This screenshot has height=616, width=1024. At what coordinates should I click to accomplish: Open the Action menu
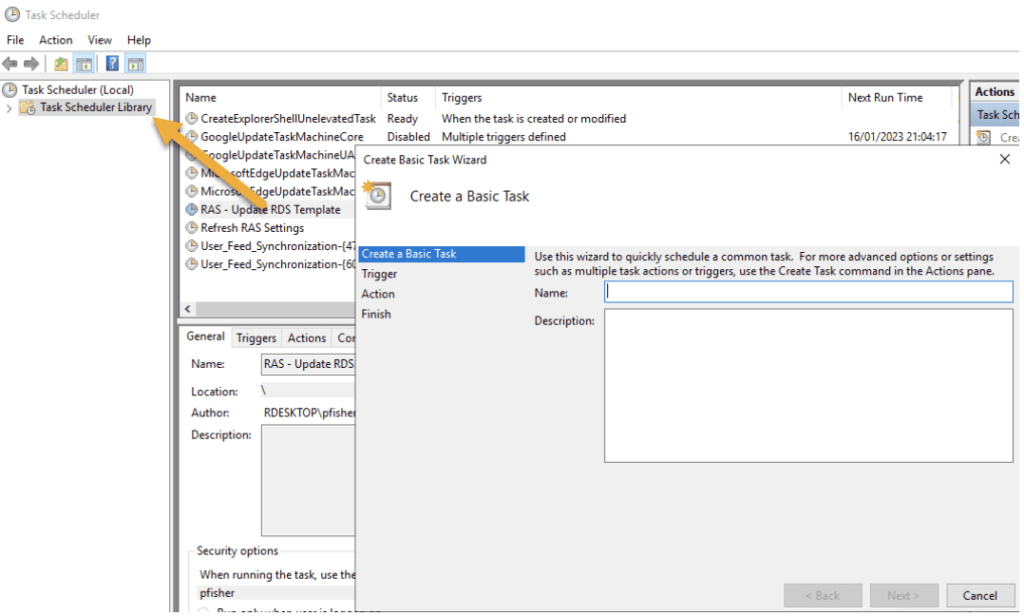pos(56,40)
